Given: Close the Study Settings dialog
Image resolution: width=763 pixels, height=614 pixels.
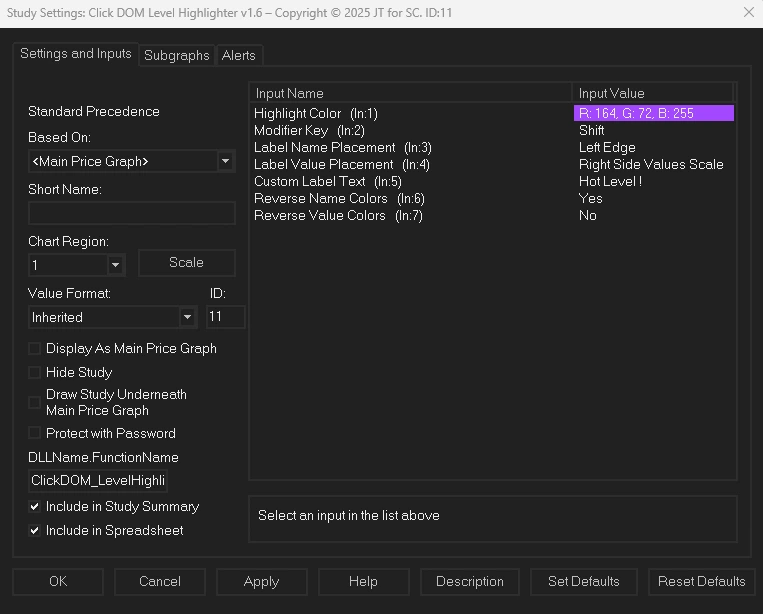Looking at the screenshot, I should [x=749, y=12].
